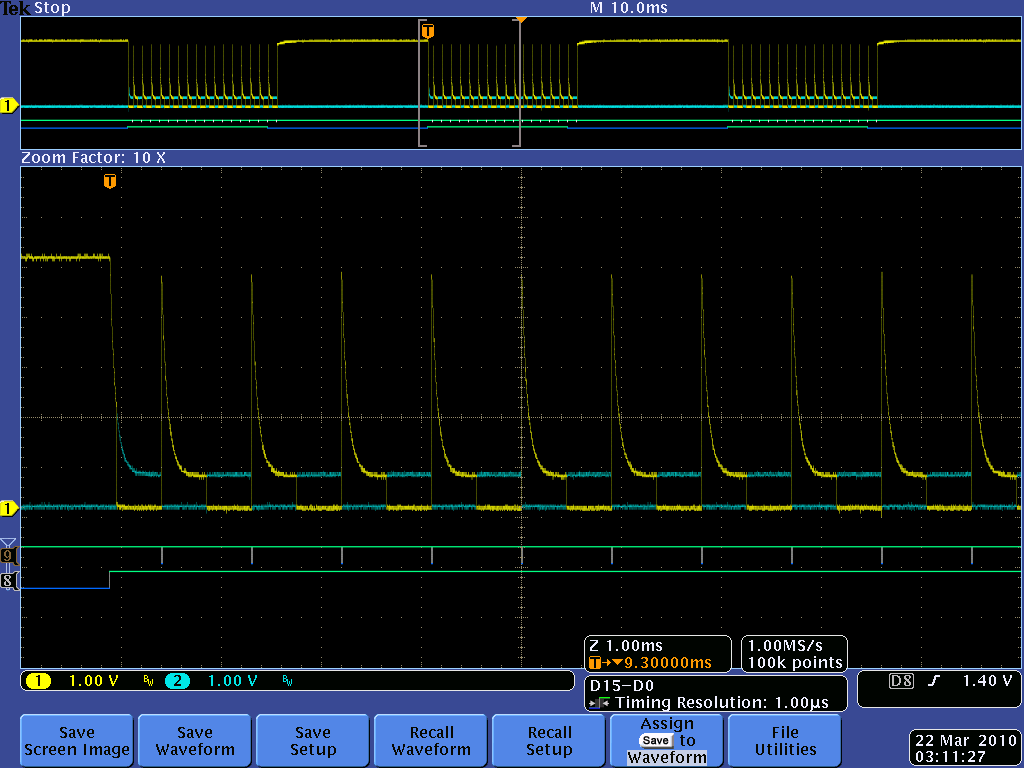Click the 9.30000ms trigger delay value
The image size is (1024, 768).
coord(667,664)
